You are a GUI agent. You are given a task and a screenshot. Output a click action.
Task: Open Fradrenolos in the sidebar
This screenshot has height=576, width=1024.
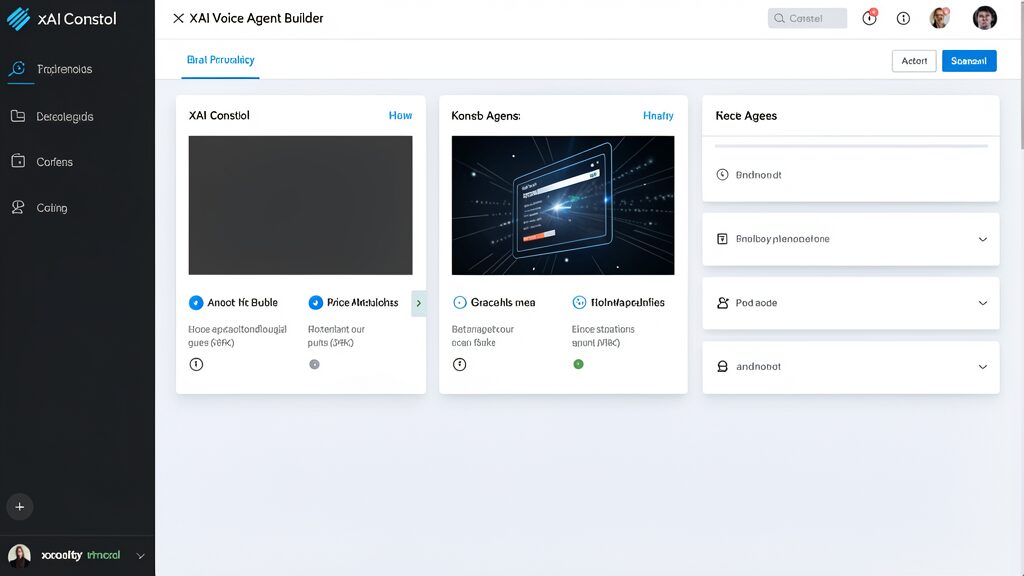(x=64, y=69)
